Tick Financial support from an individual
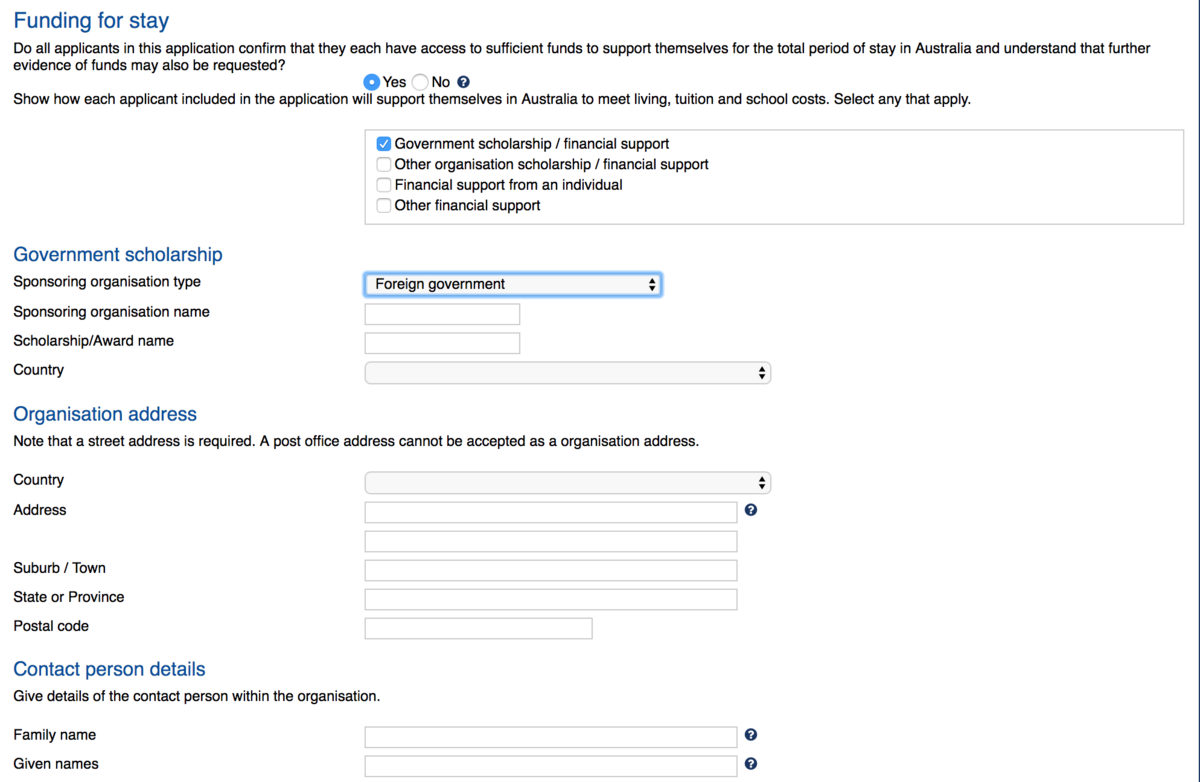 point(384,185)
